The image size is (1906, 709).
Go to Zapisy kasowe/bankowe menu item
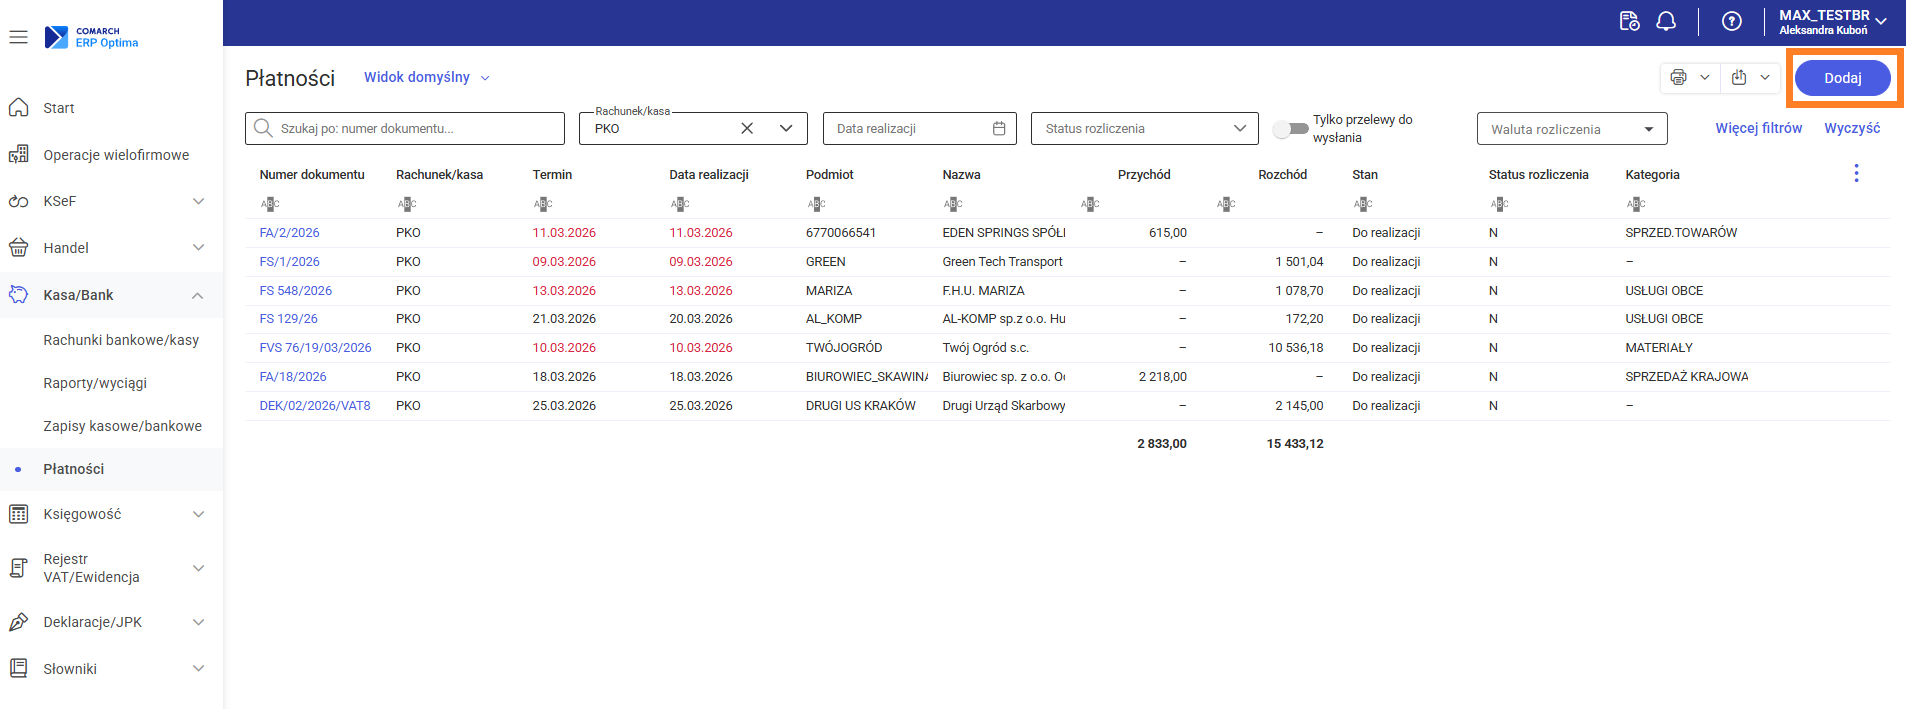pos(122,426)
